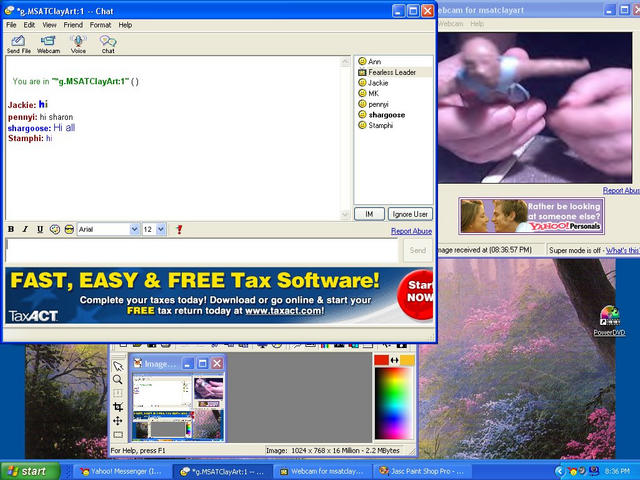The image size is (640, 480).
Task: Click the smiley icon beside shargoose
Action: pyautogui.click(x=362, y=115)
